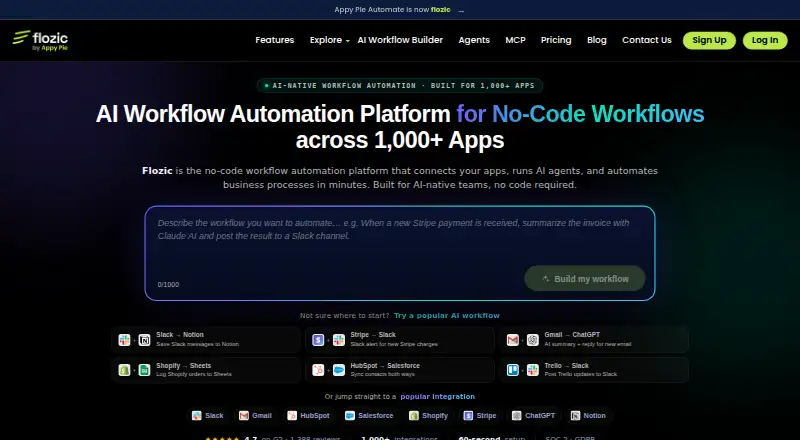Select the Slack integration chip

point(208,415)
